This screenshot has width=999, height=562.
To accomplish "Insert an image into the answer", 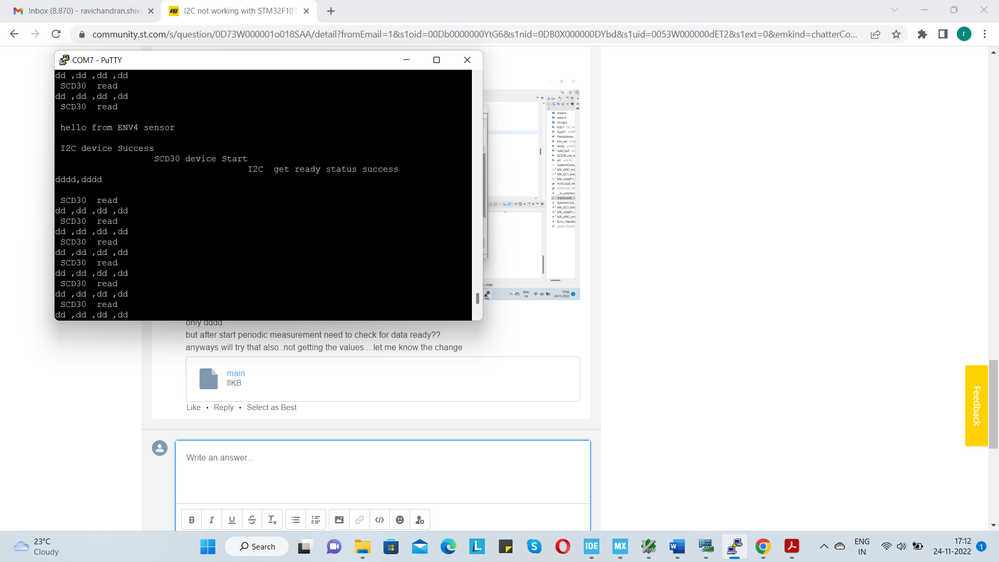I will 339,520.
